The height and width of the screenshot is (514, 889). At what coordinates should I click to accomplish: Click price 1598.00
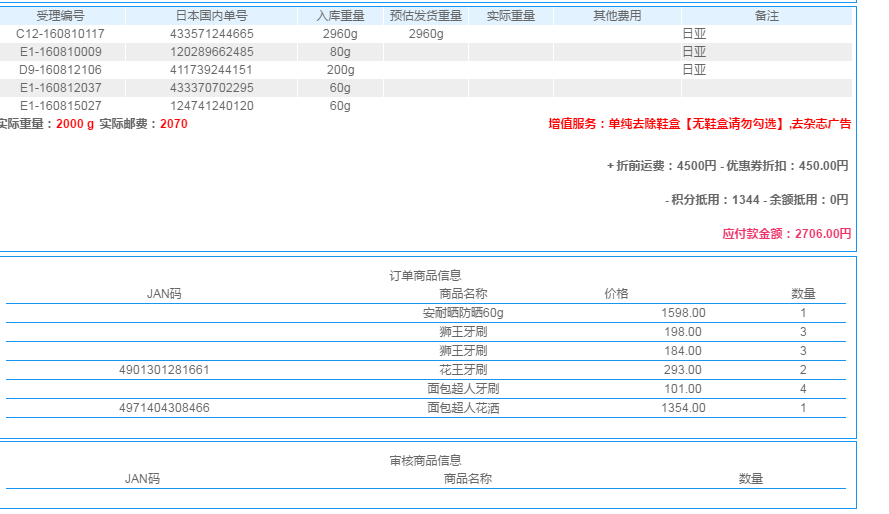[683, 313]
